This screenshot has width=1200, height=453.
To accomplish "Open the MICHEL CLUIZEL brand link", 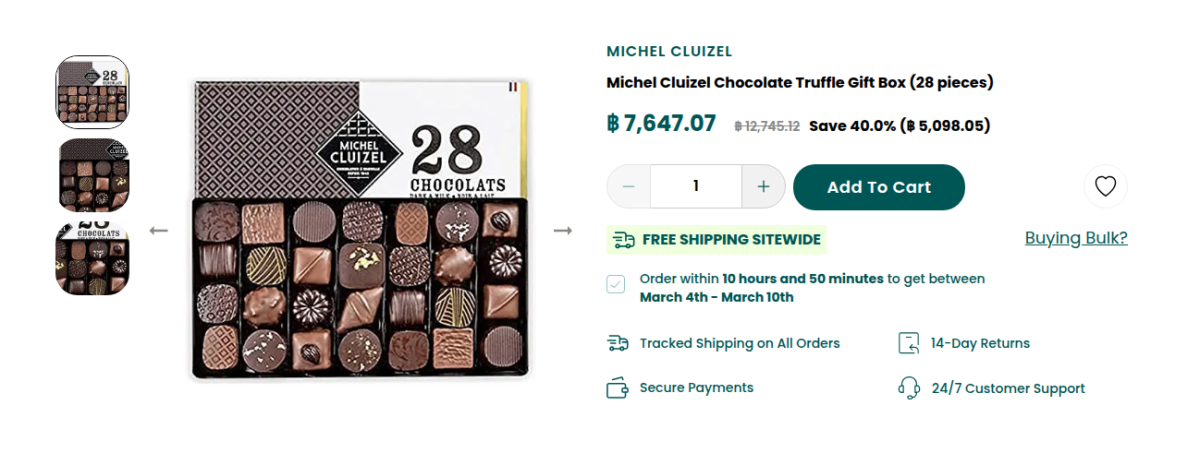I will 669,51.
